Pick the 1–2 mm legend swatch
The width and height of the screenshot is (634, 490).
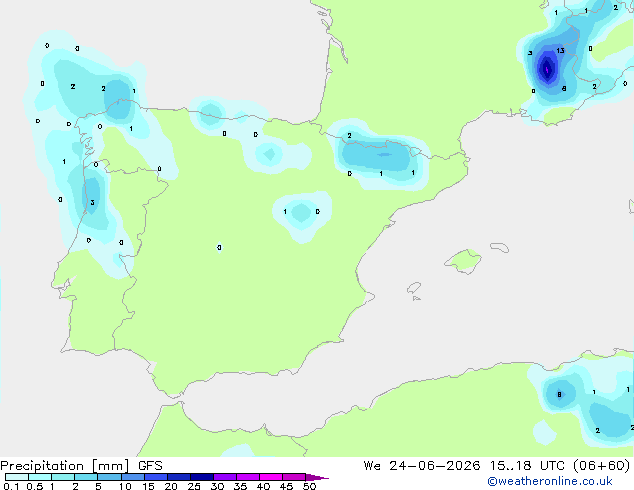pyautogui.click(x=63, y=477)
